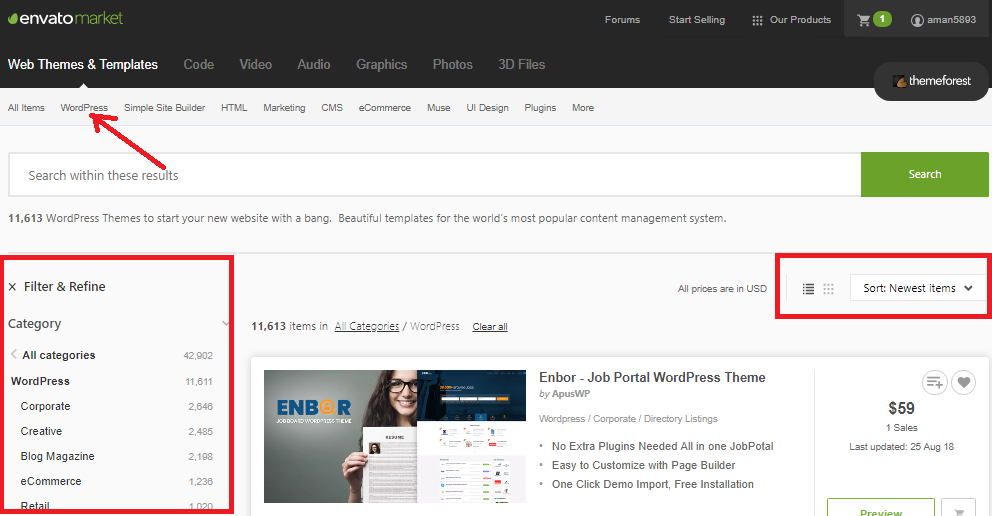Open Enbor - Job Portal WordPress Theme title

652,378
